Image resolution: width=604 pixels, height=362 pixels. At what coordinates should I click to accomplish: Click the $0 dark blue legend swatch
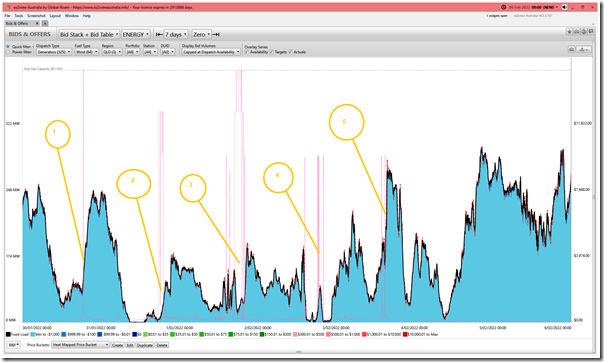[134, 334]
